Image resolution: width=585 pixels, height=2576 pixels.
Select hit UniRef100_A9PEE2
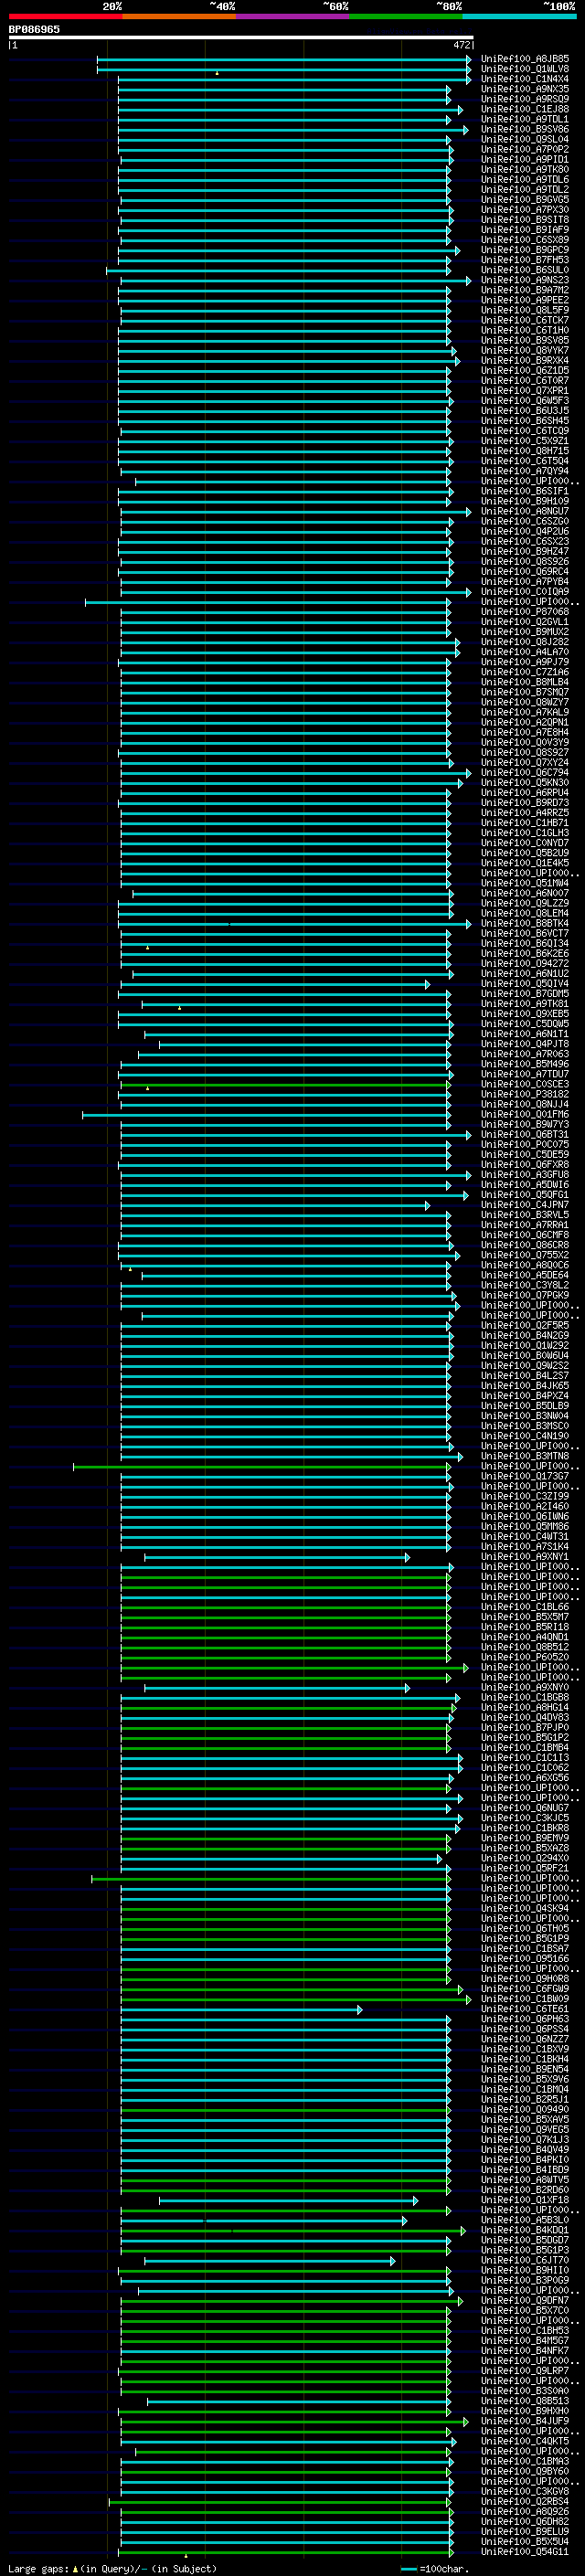pyautogui.click(x=525, y=300)
